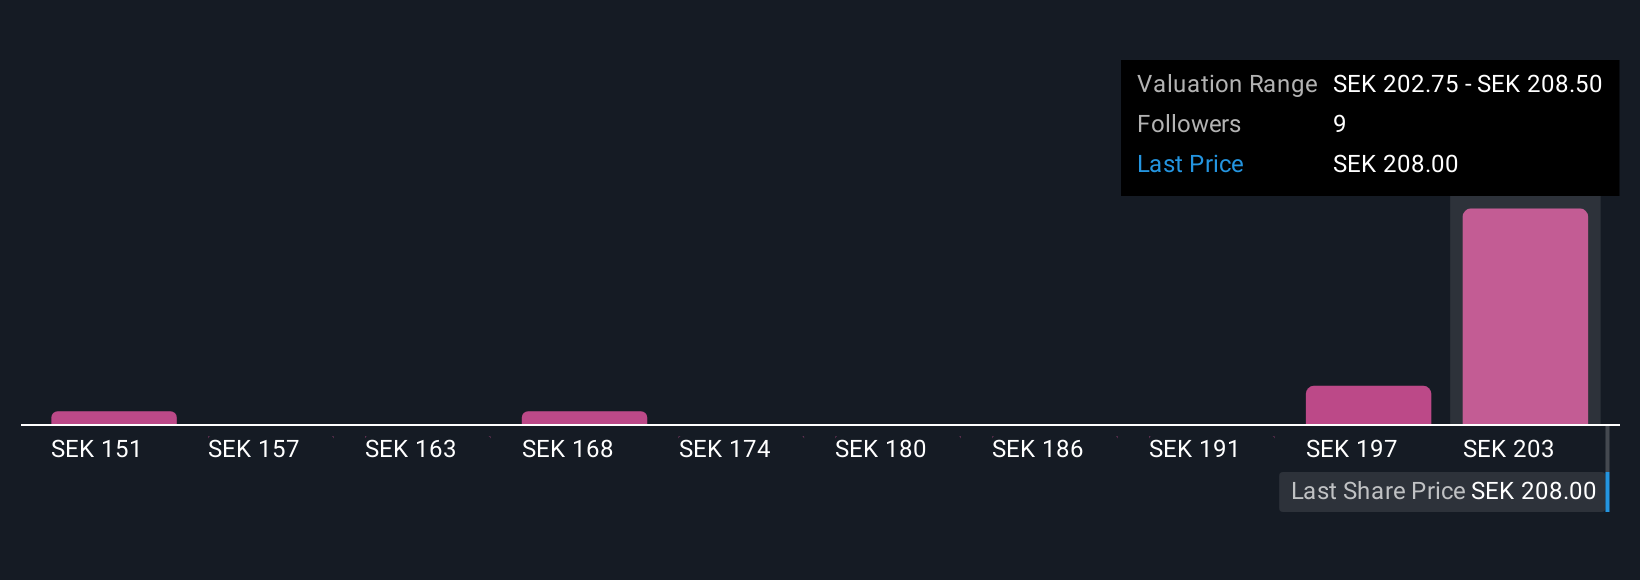Click the SEK 203 axis label
The height and width of the screenshot is (580, 1640).
(1508, 449)
